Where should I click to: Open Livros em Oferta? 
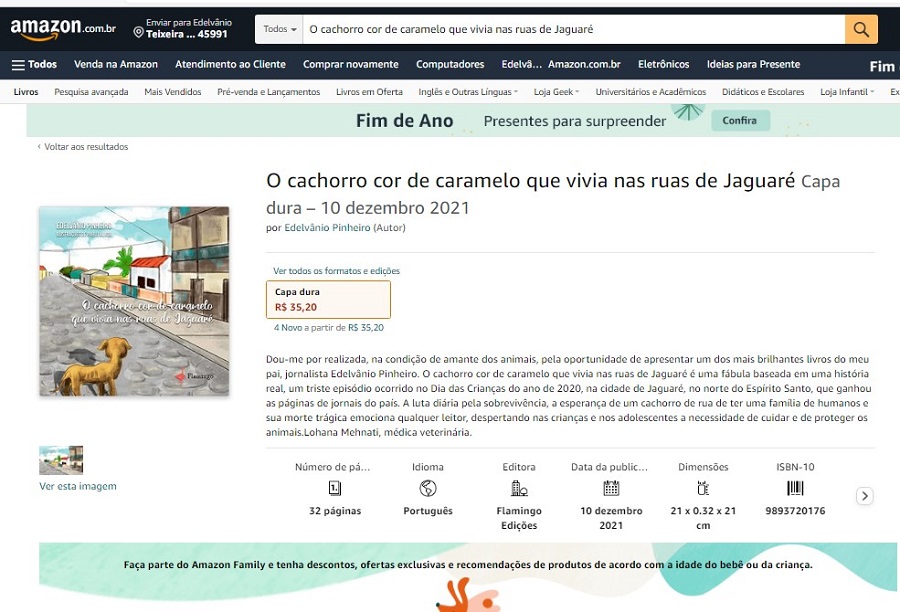(369, 92)
